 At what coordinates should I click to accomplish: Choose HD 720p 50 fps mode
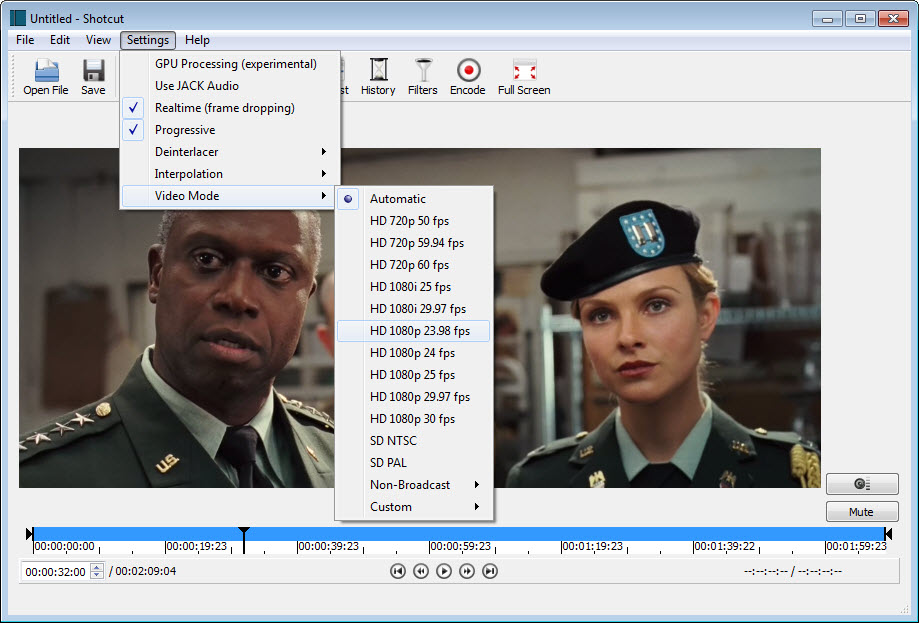414,221
